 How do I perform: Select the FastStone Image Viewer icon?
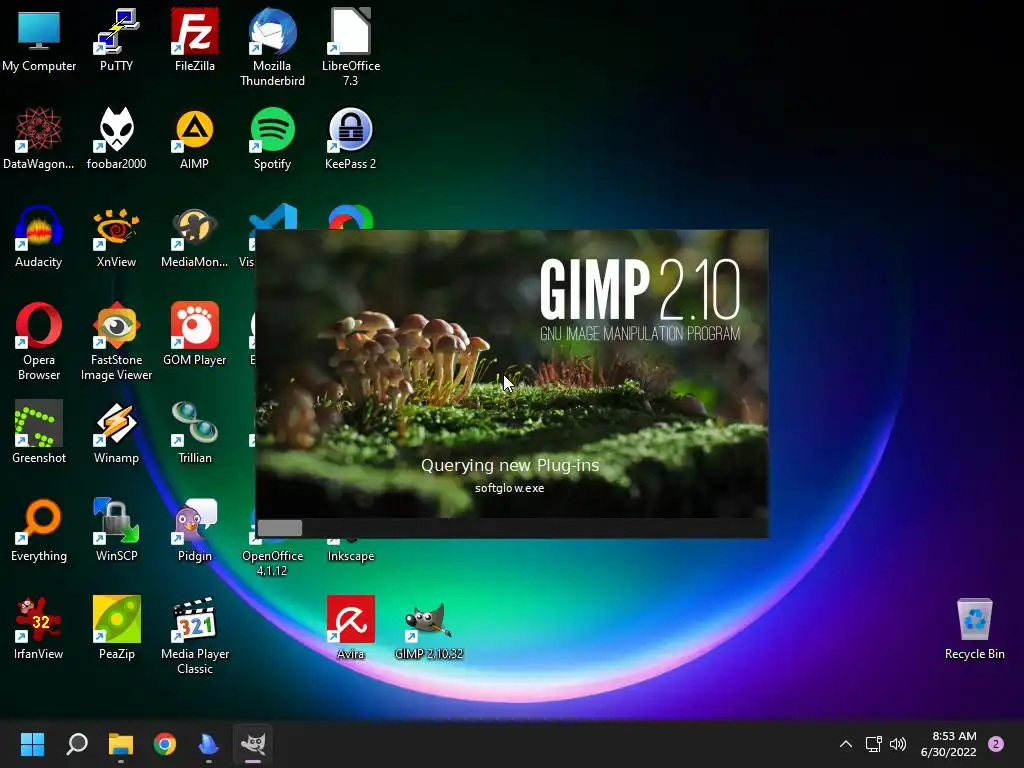click(116, 341)
